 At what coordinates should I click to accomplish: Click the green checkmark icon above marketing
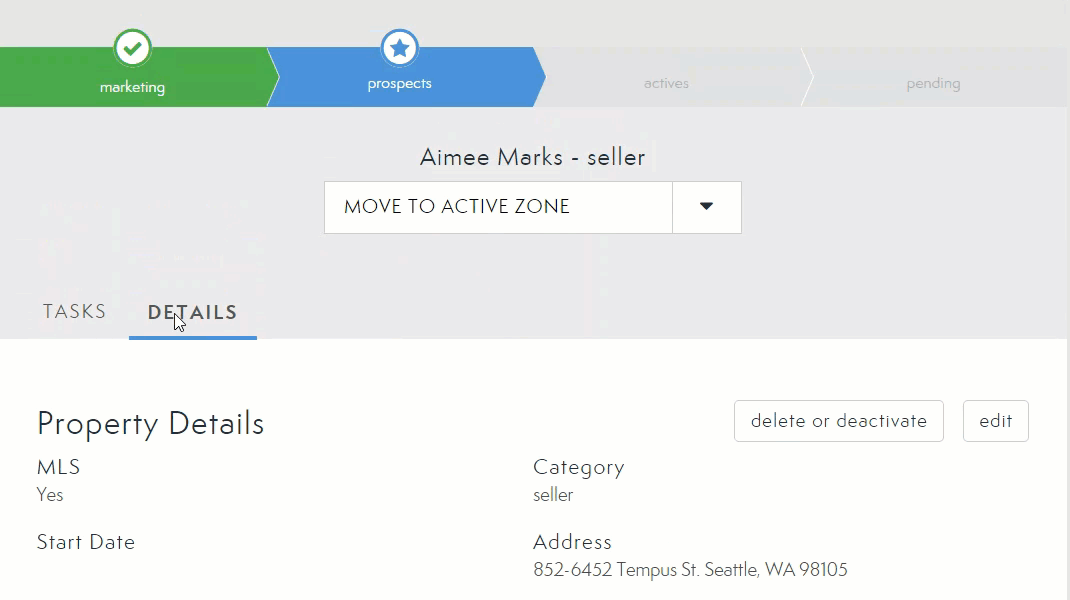coord(132,47)
